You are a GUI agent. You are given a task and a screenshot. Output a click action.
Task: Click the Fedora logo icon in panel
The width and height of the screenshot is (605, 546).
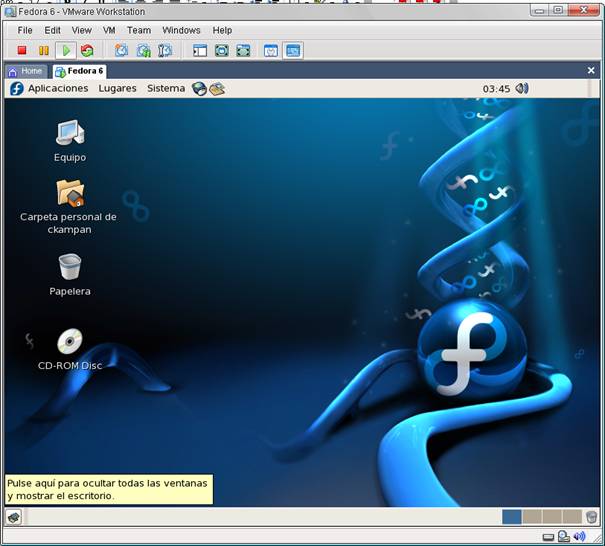pos(17,88)
